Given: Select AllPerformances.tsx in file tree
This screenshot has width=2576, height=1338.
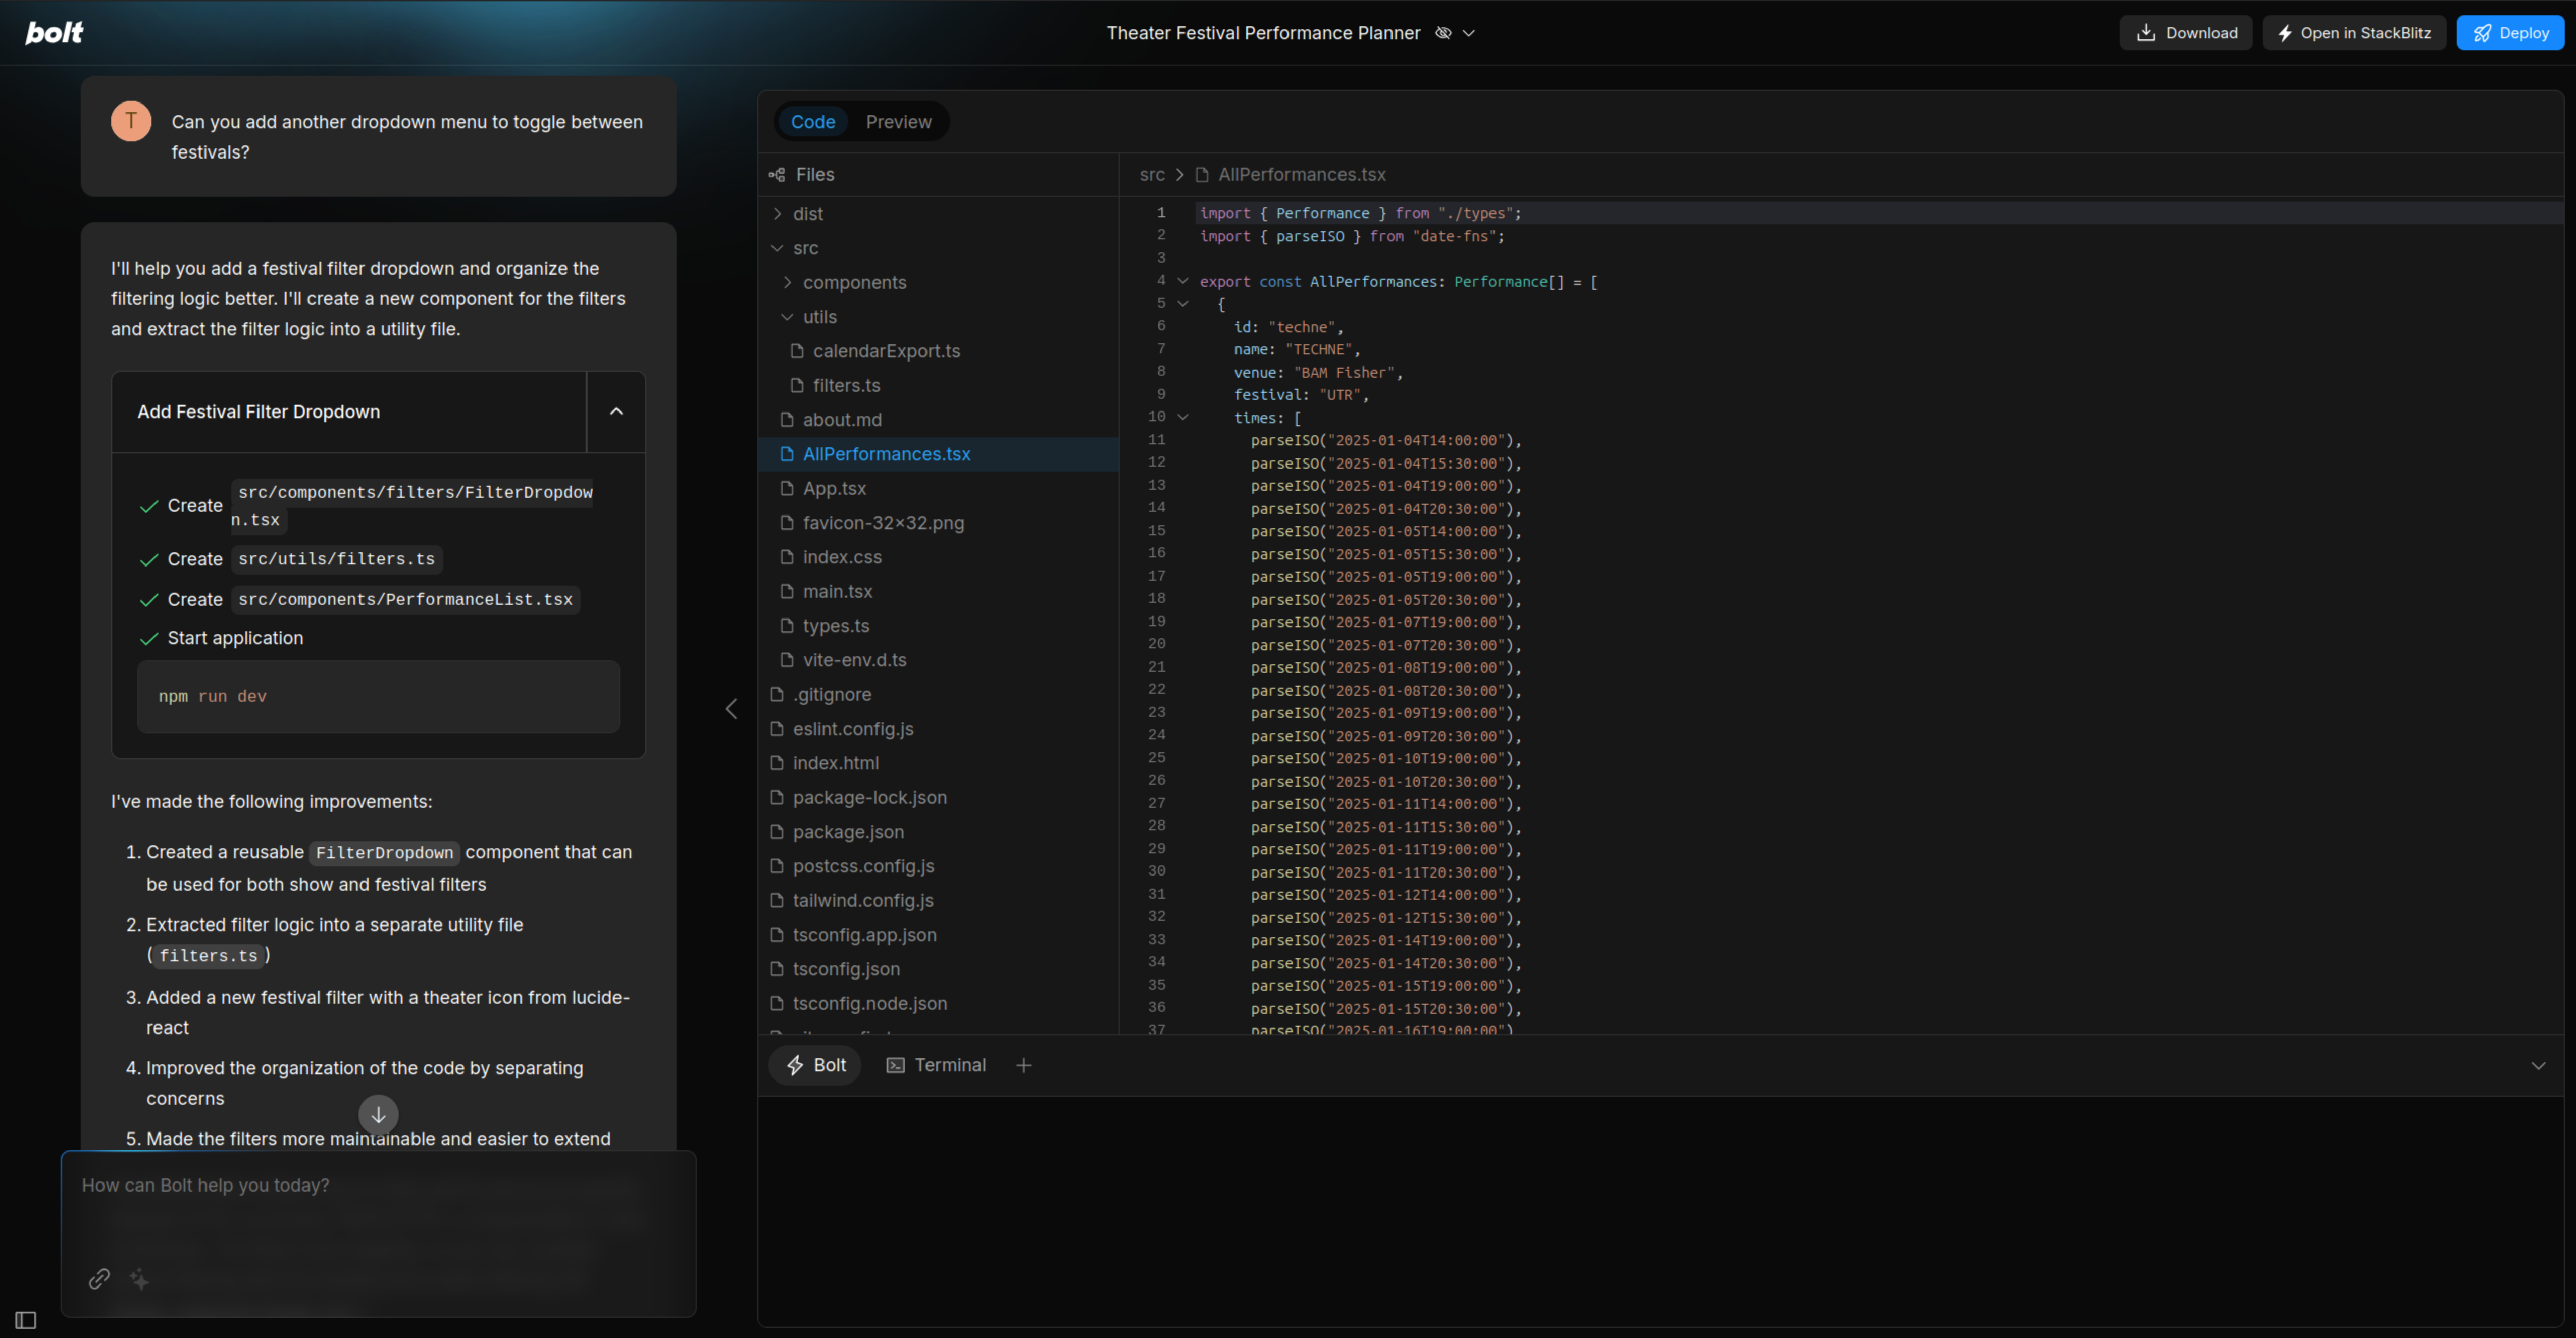Looking at the screenshot, I should tap(938, 454).
